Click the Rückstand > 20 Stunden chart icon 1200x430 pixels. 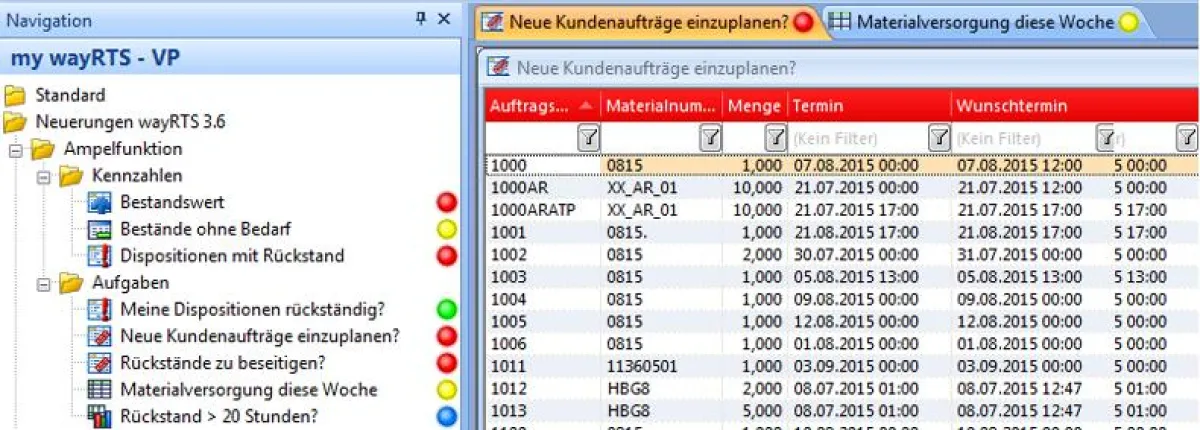click(100, 416)
